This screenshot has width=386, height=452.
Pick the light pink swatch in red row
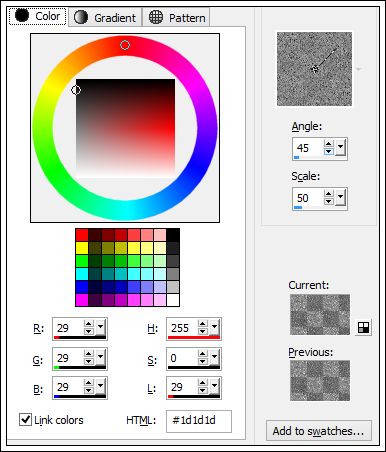(160, 235)
